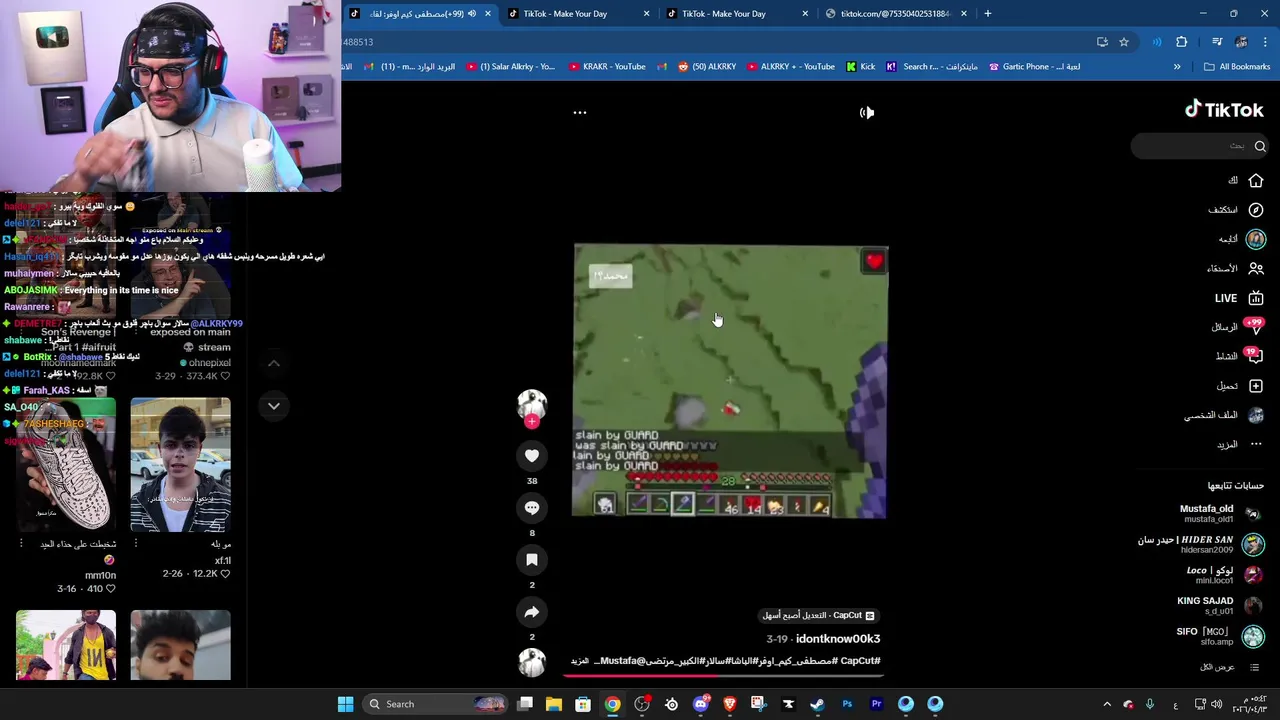Open the KRAKR - YouTube bookmark

tap(607, 67)
